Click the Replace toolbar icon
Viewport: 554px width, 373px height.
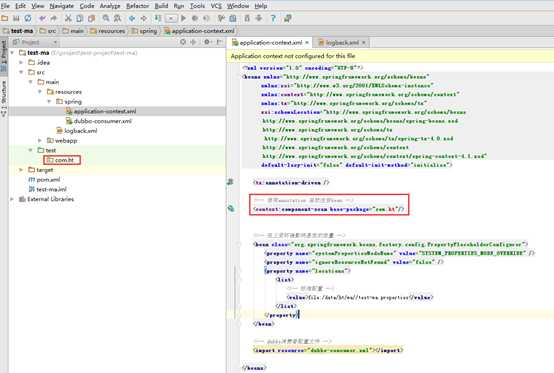[117, 18]
